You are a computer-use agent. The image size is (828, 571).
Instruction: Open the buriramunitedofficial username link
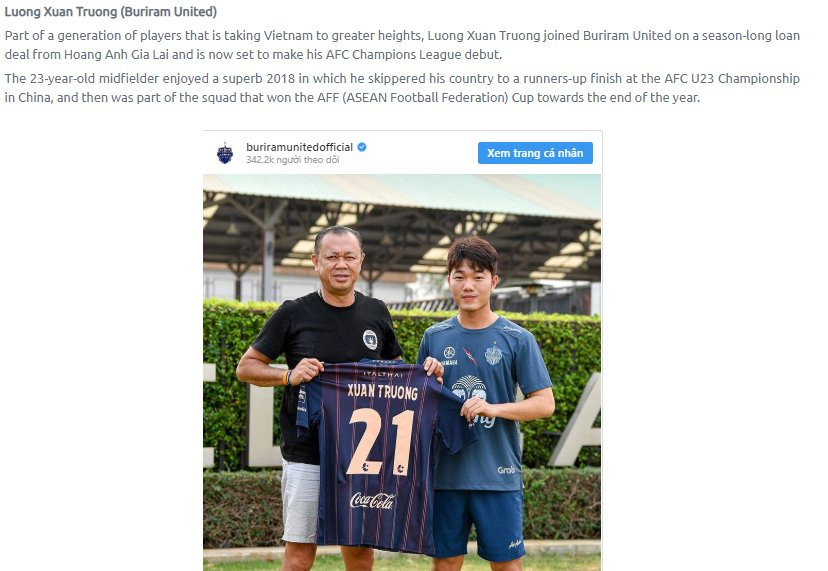[x=299, y=147]
